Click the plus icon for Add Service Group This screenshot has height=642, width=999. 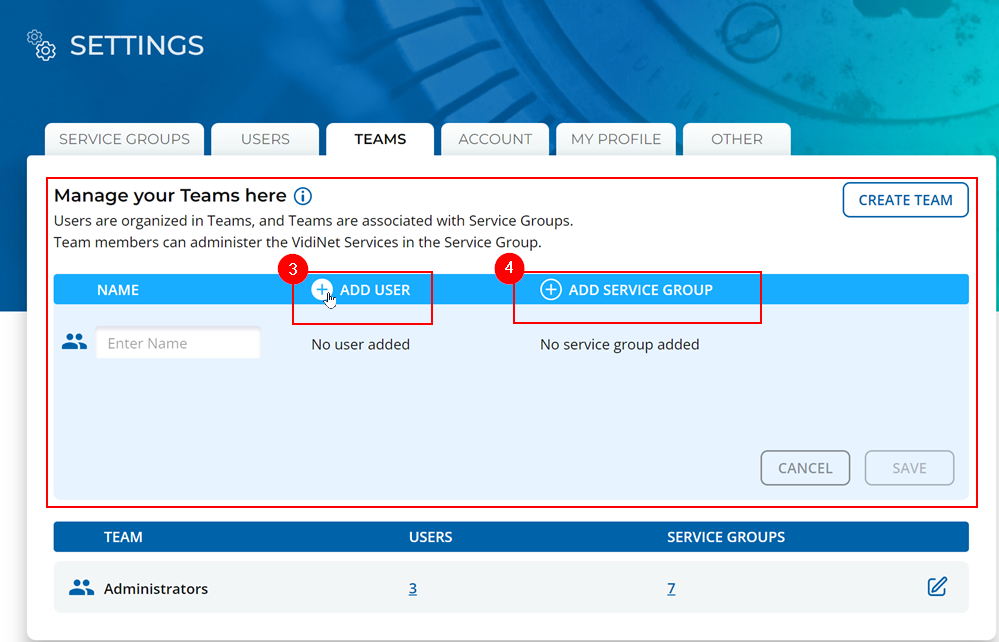tap(550, 290)
